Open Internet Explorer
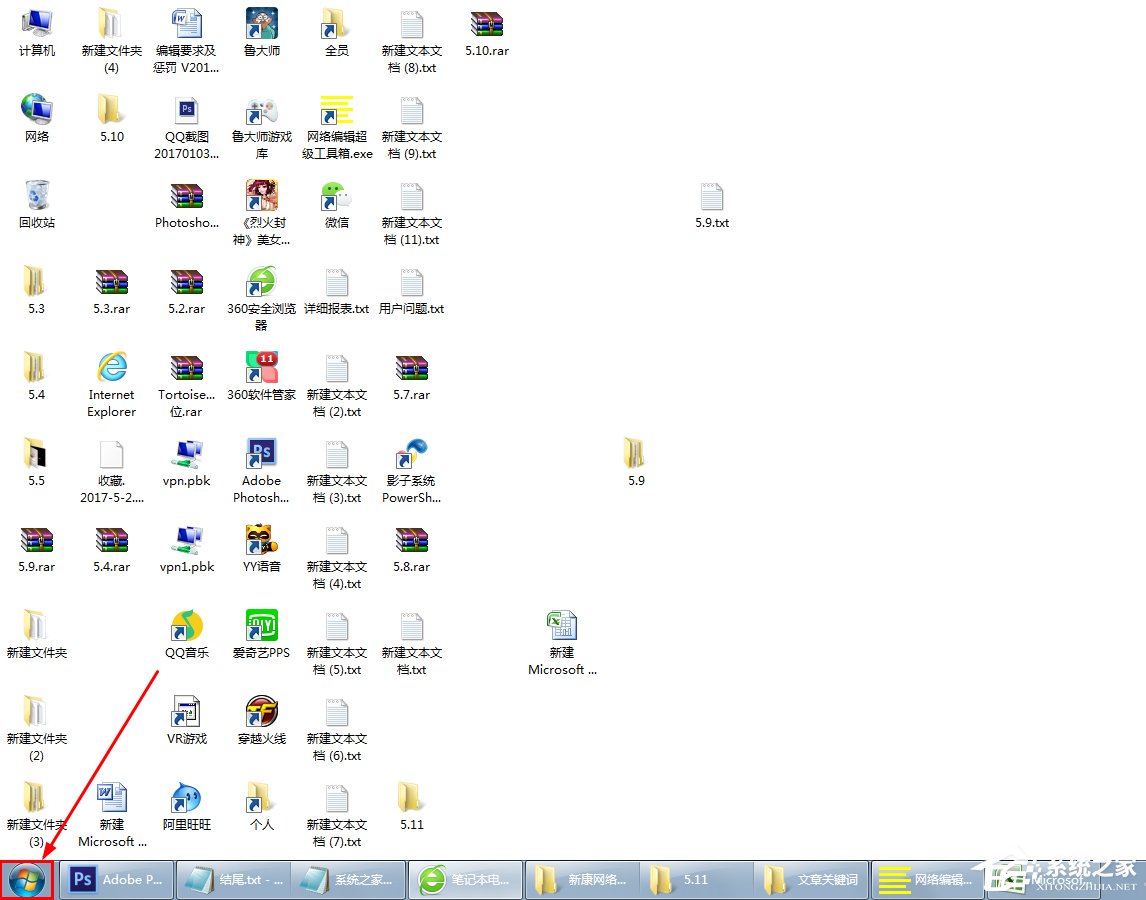This screenshot has width=1146, height=900. (x=111, y=368)
